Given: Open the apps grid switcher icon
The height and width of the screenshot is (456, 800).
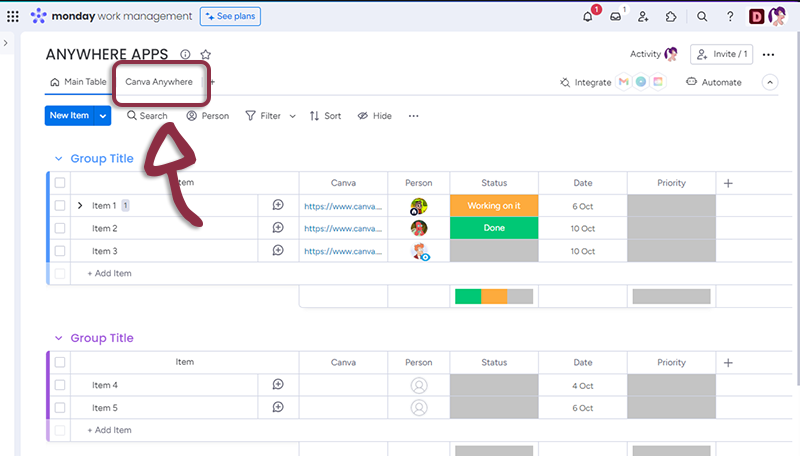Looking at the screenshot, I should [x=12, y=16].
